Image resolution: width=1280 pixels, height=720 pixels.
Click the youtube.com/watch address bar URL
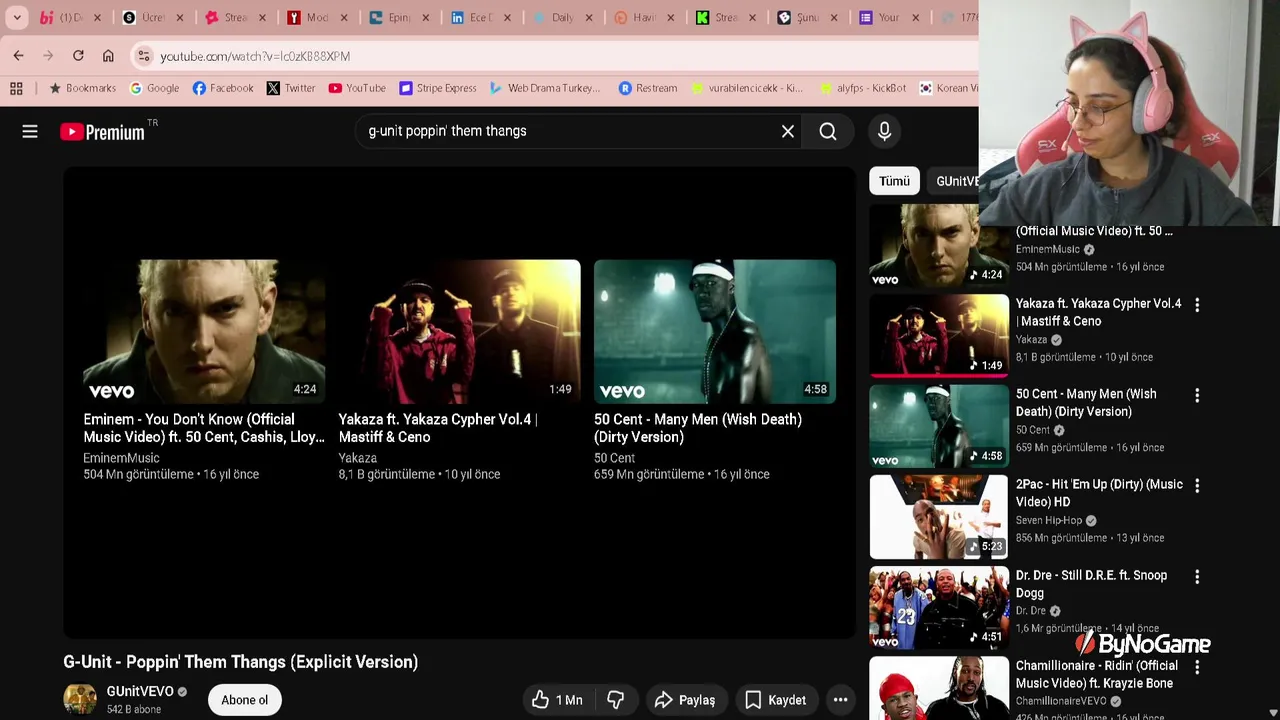tap(255, 56)
